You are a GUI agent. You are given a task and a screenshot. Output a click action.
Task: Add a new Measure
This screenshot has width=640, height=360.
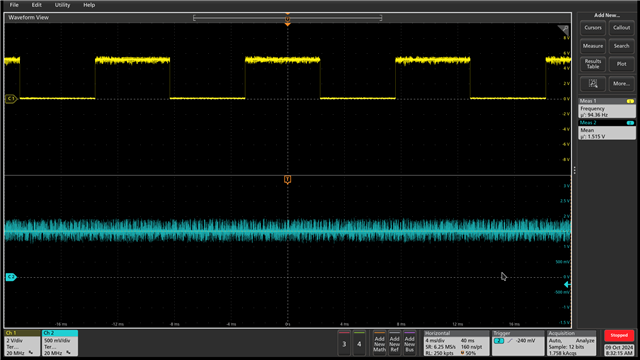click(x=593, y=46)
